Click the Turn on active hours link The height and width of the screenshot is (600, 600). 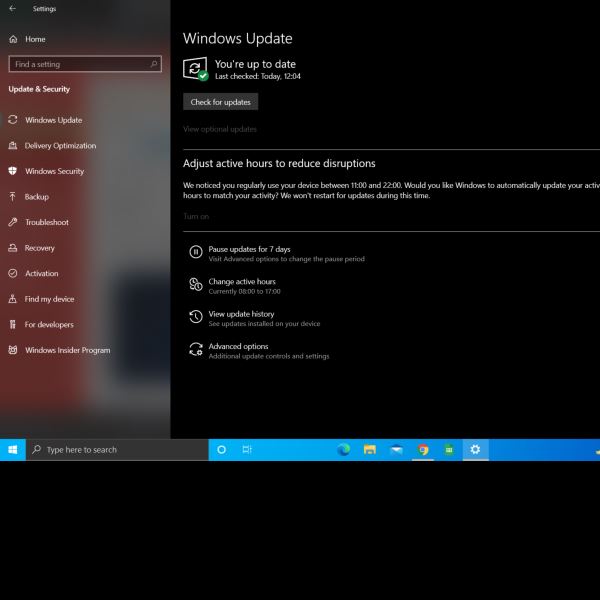pos(196,216)
